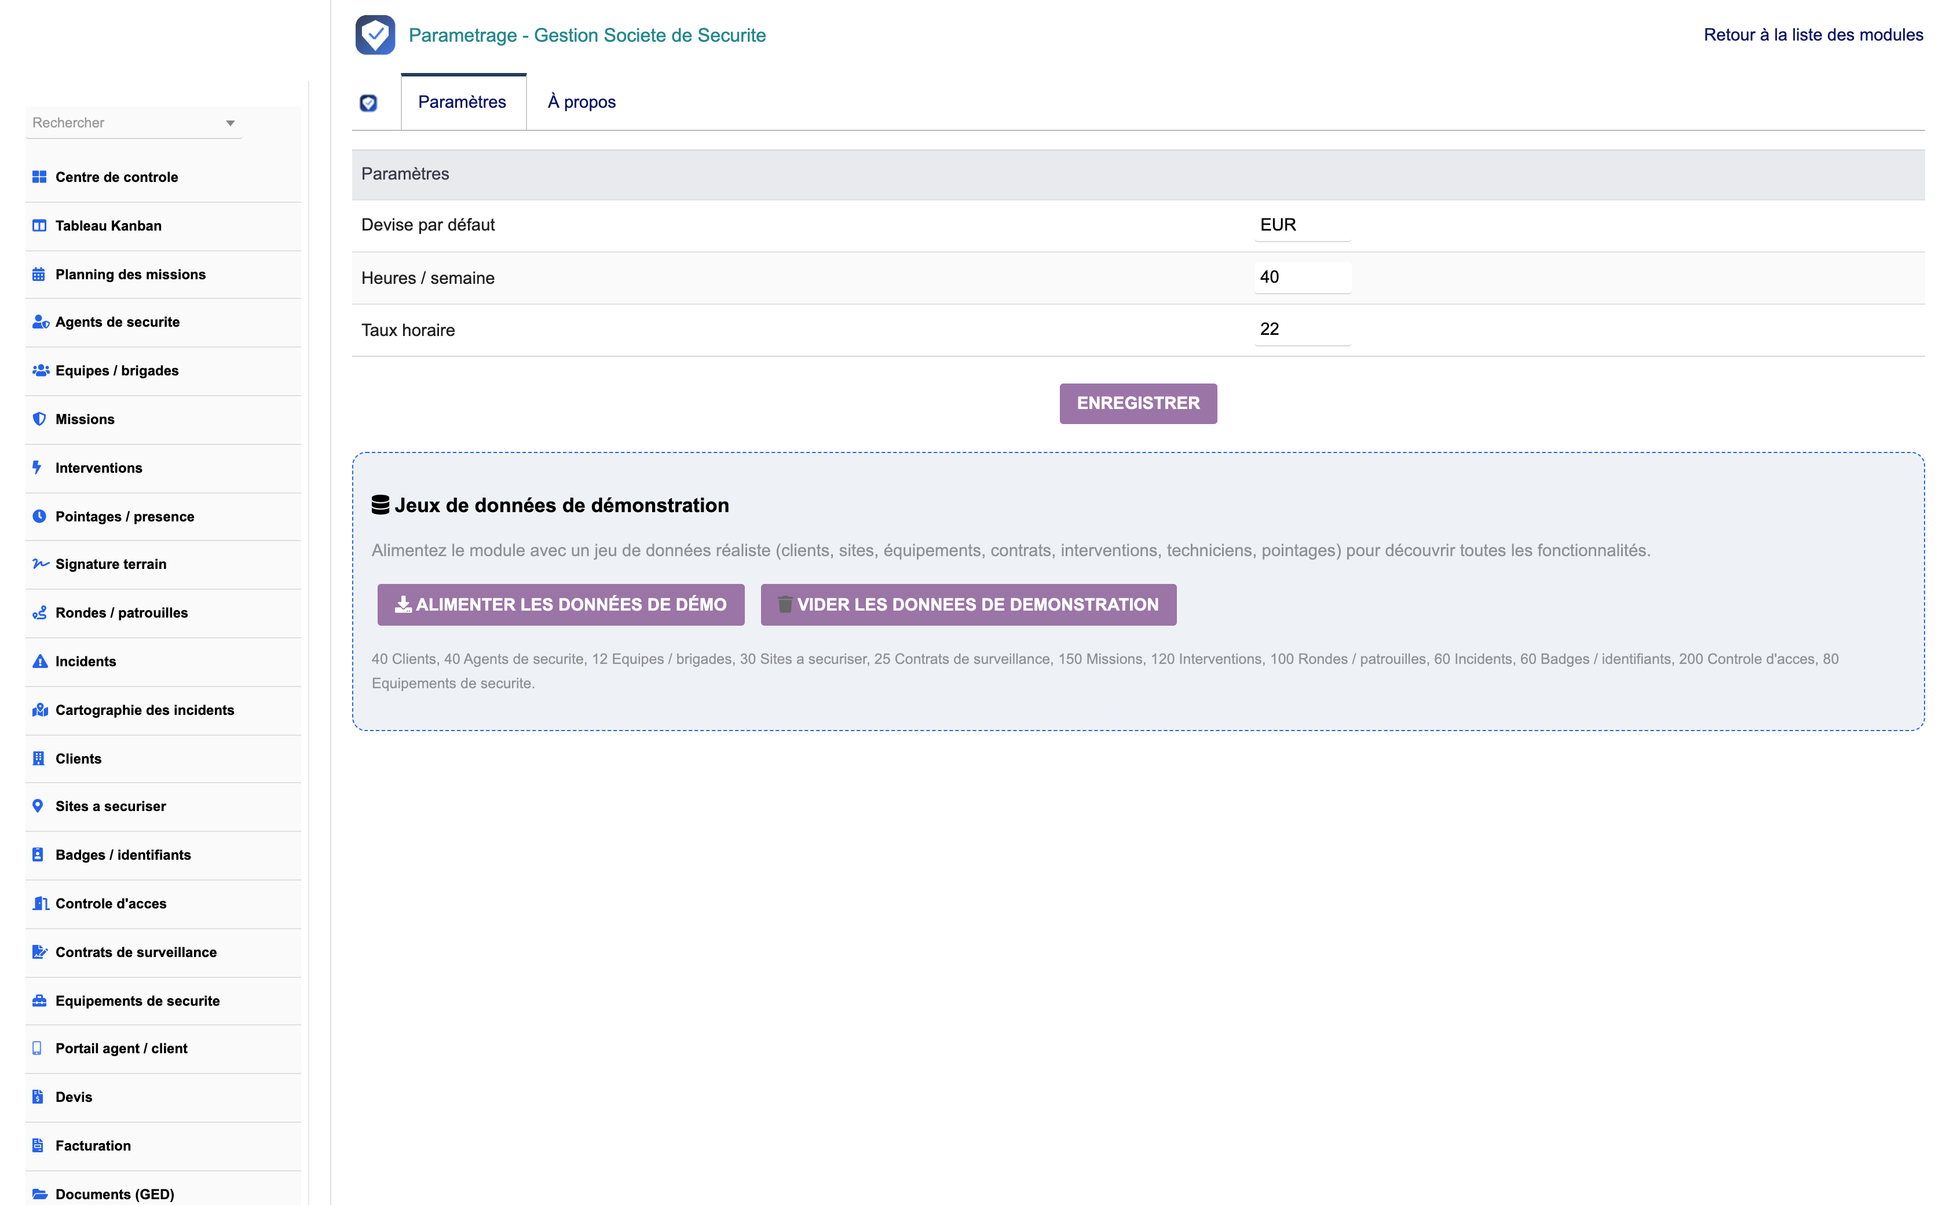Screen dimensions: 1946x1205
Task: Select the Paramètres tab
Action: (x=463, y=102)
